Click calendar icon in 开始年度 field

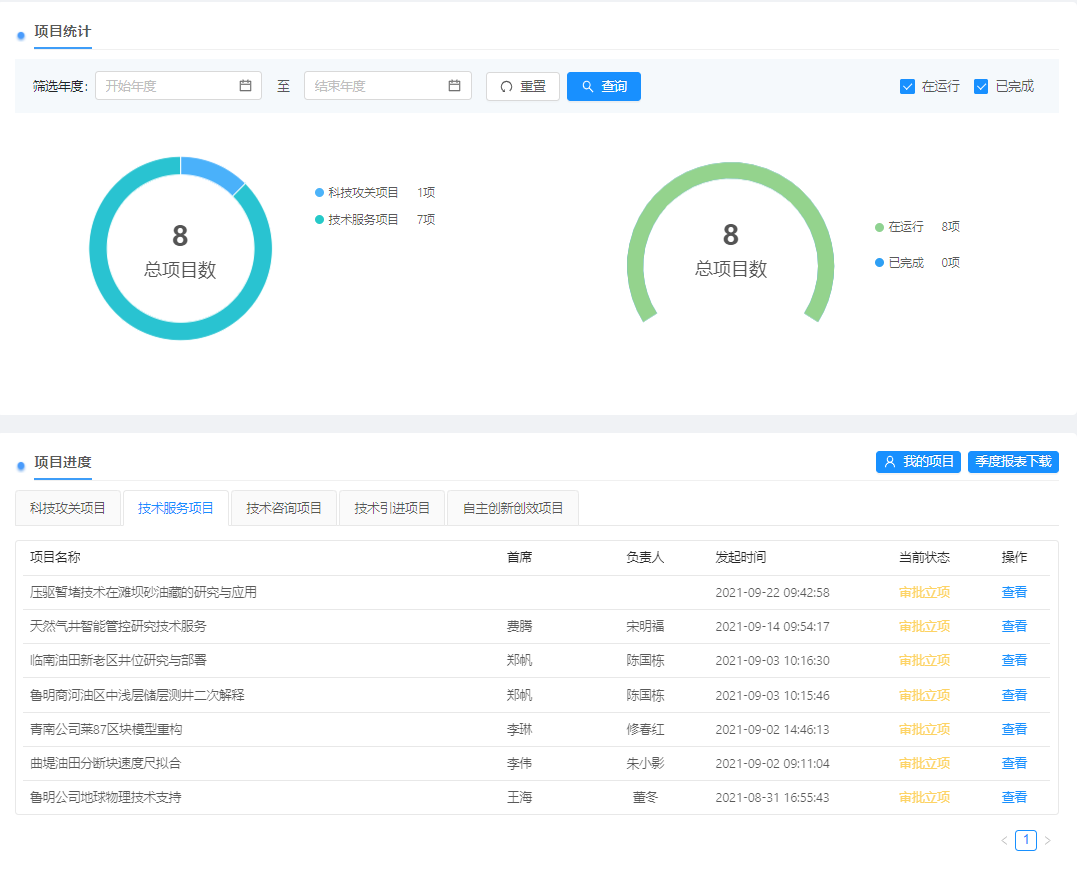245,86
